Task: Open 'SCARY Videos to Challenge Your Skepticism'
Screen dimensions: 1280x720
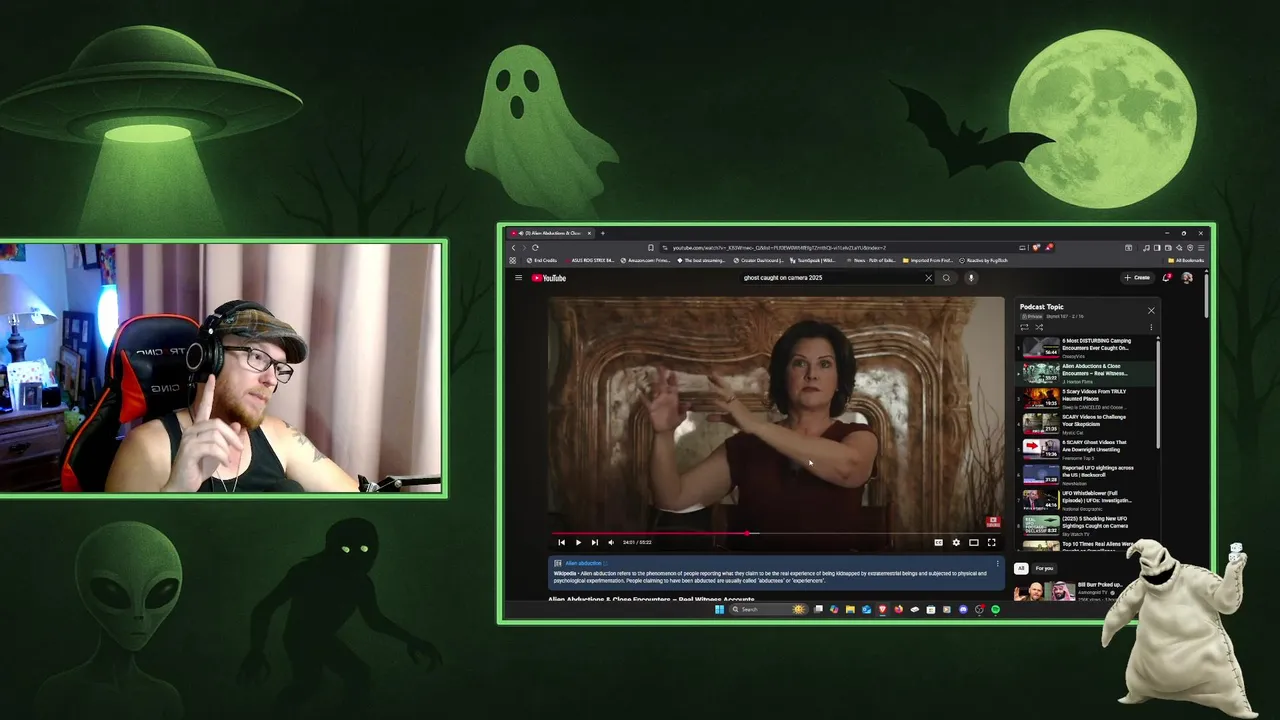Action: pyautogui.click(x=1086, y=423)
